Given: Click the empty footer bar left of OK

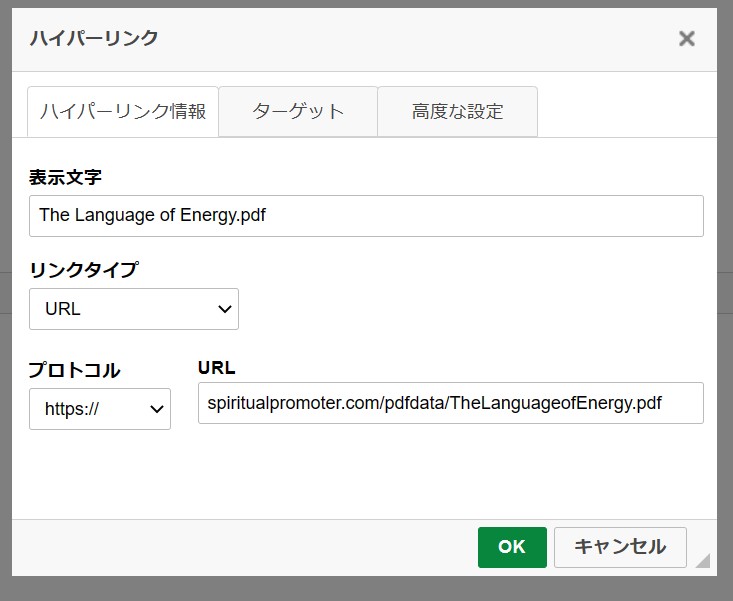Looking at the screenshot, I should pyautogui.click(x=243, y=547).
